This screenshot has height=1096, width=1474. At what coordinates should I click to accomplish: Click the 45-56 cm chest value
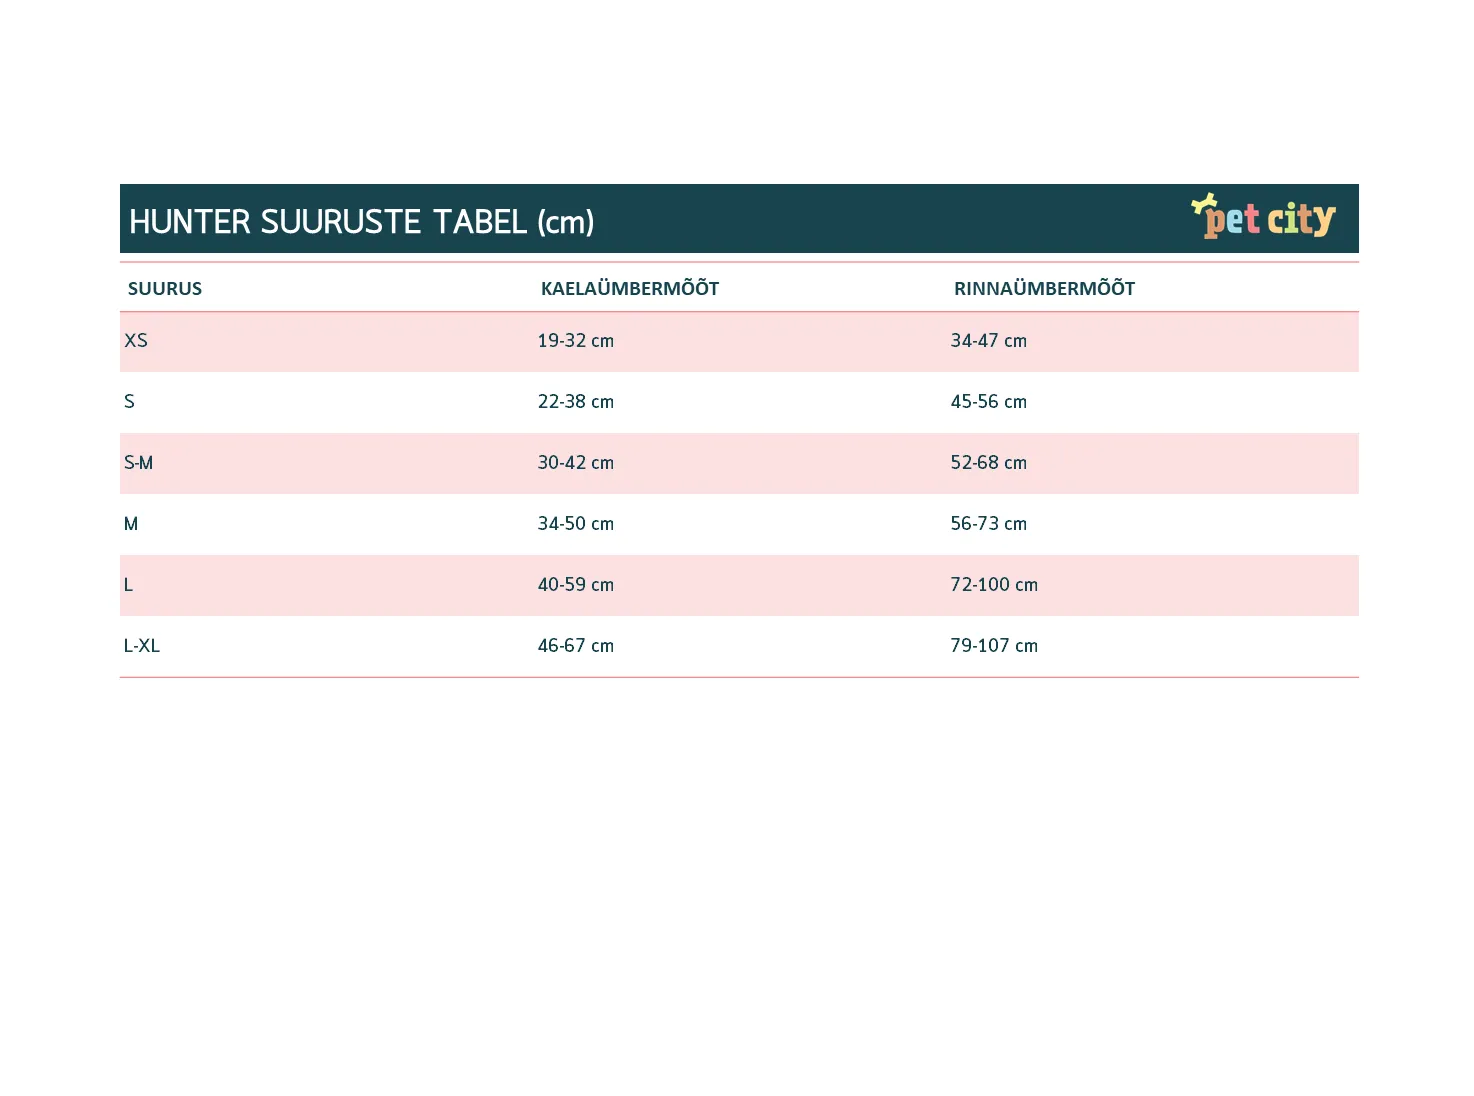[989, 402]
